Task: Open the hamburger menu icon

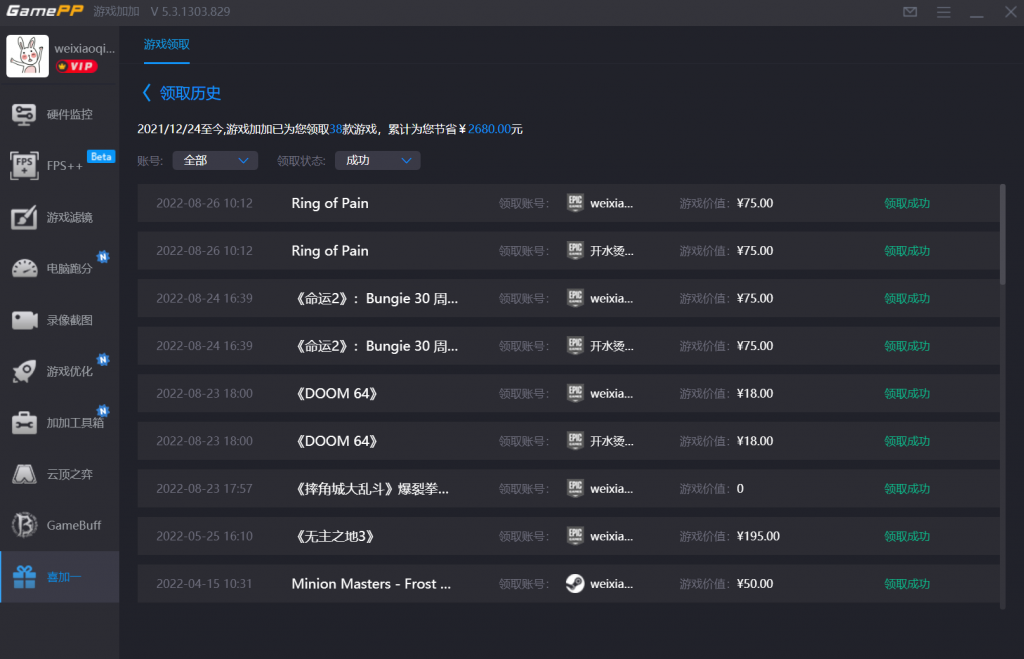Action: tap(943, 12)
